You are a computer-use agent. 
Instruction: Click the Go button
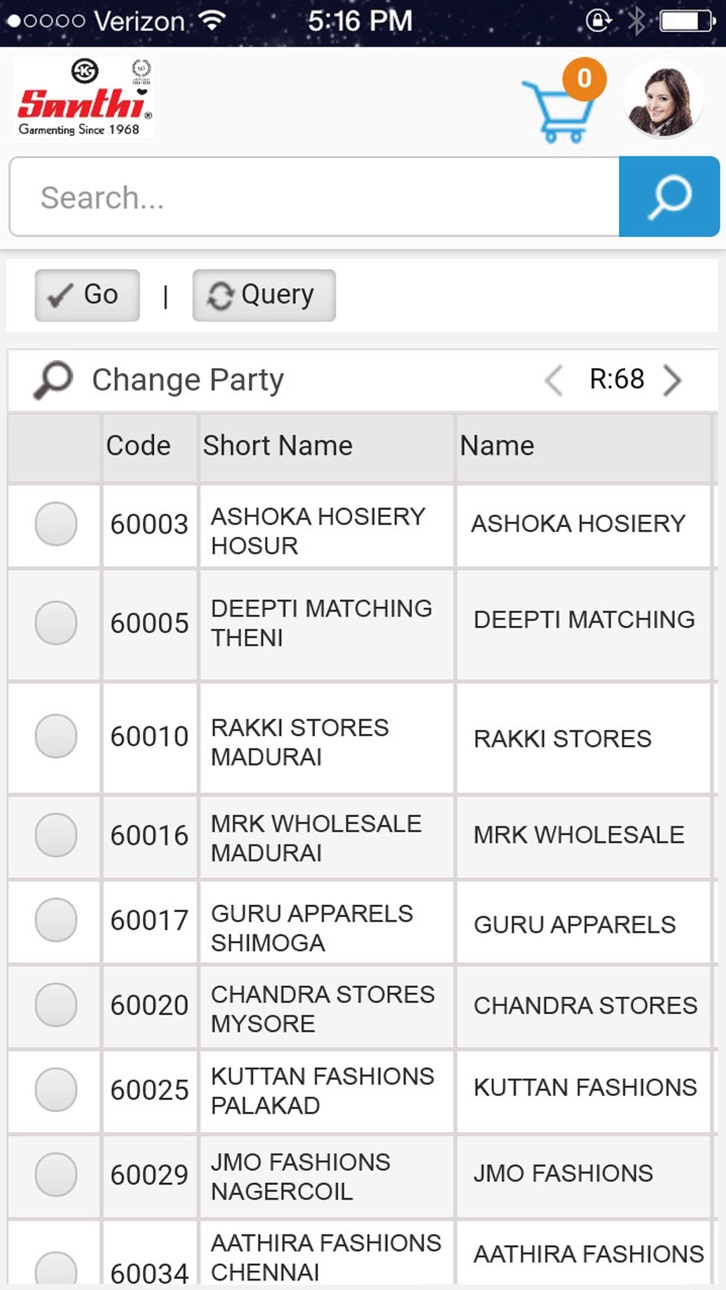[x=87, y=295]
